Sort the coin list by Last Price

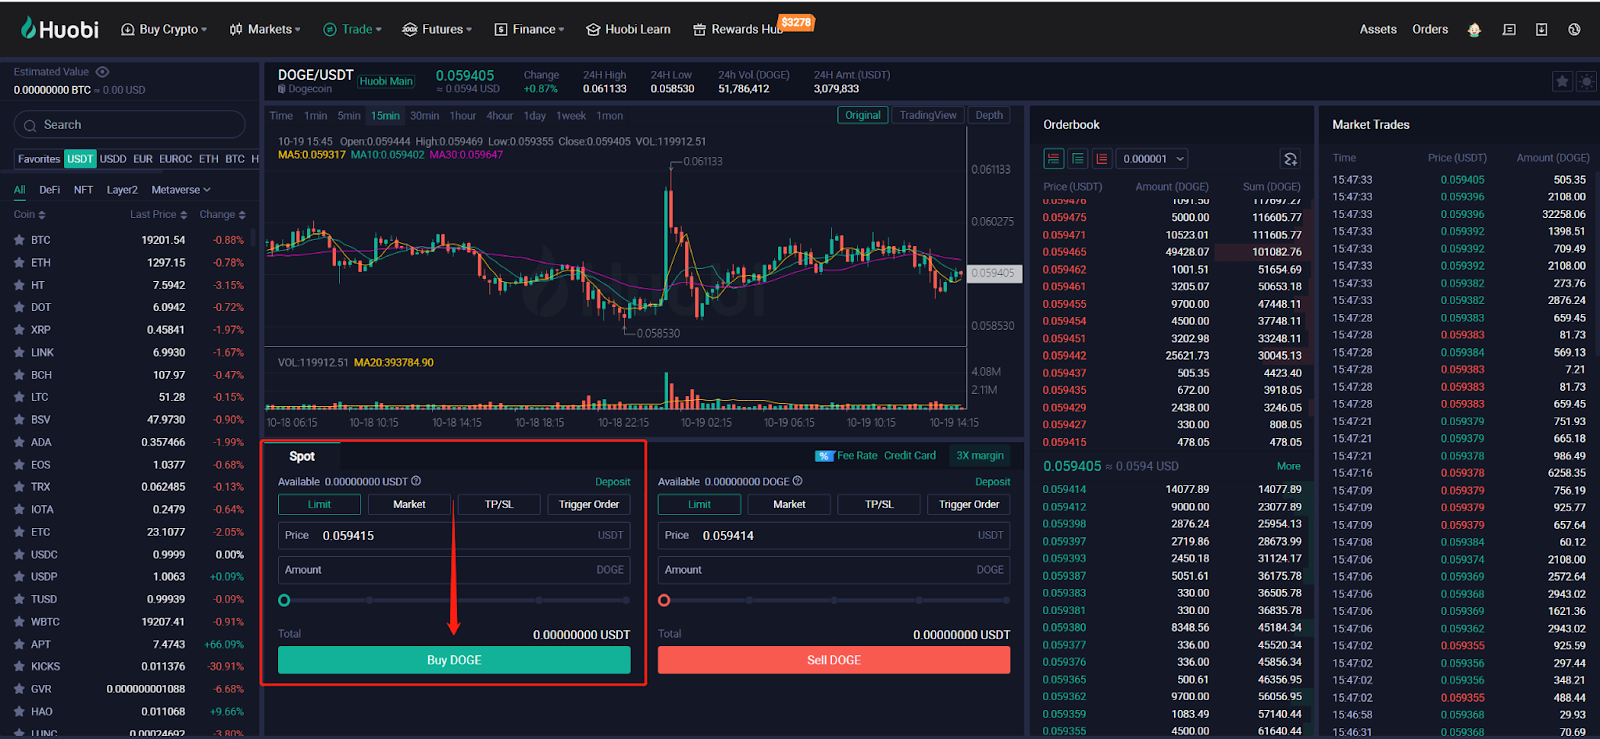click(159, 214)
